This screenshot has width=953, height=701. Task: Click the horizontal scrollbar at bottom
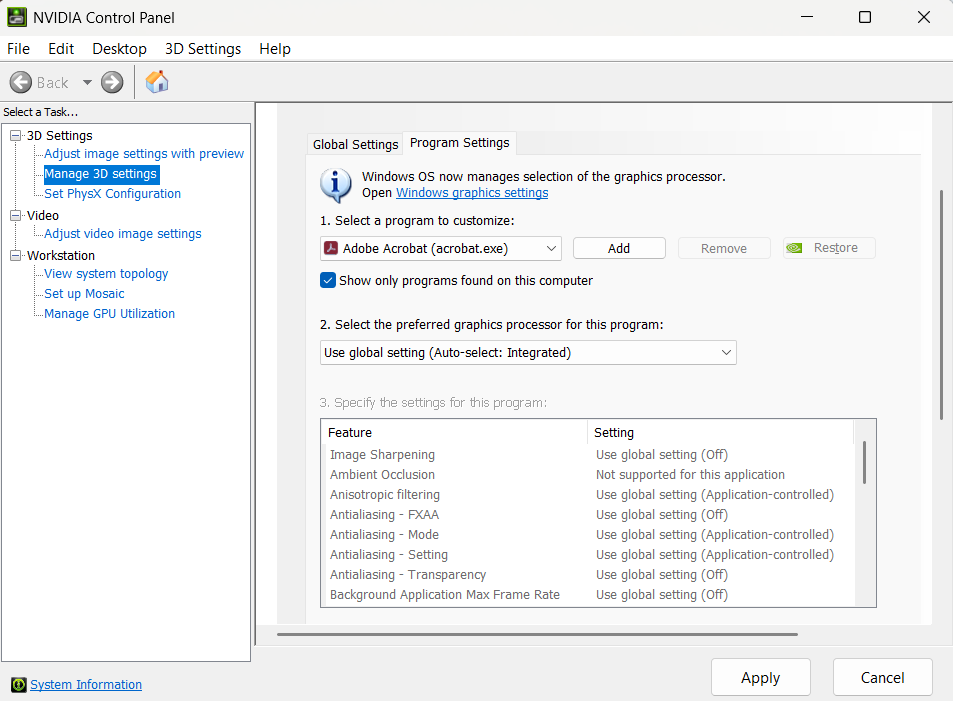pos(537,634)
